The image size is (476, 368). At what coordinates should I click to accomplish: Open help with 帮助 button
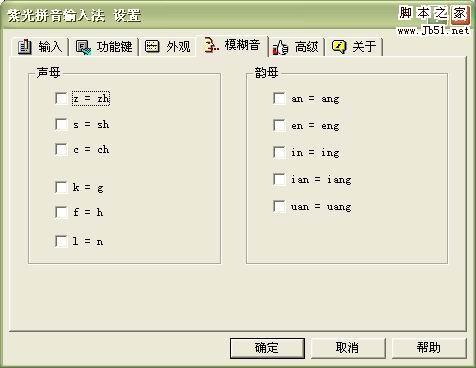429,348
